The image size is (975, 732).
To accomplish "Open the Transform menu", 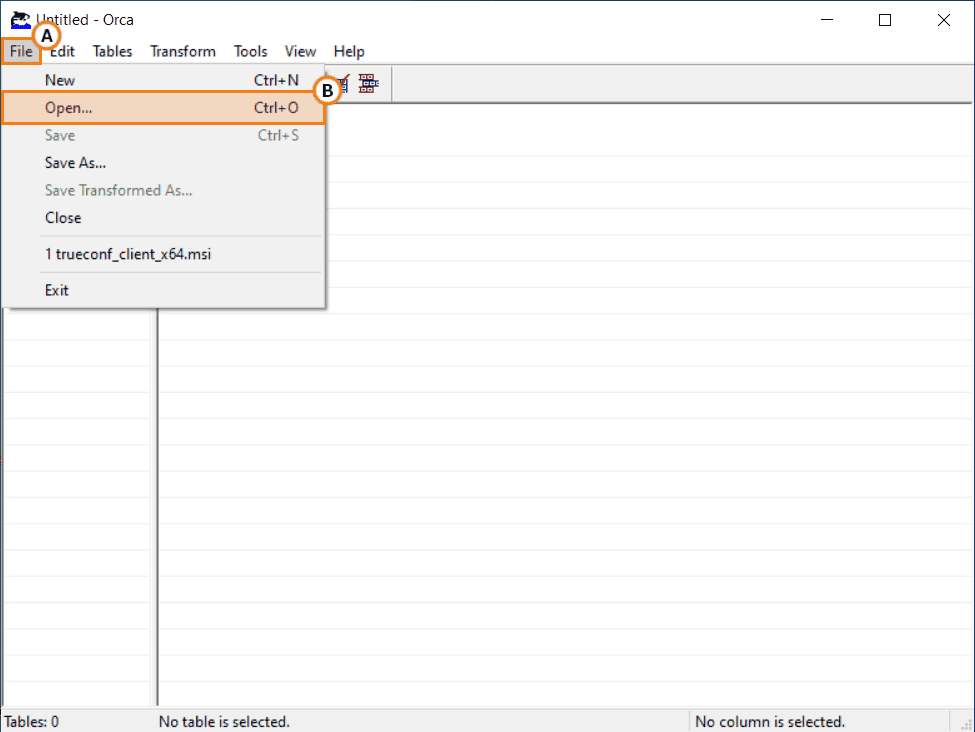I will pos(183,51).
